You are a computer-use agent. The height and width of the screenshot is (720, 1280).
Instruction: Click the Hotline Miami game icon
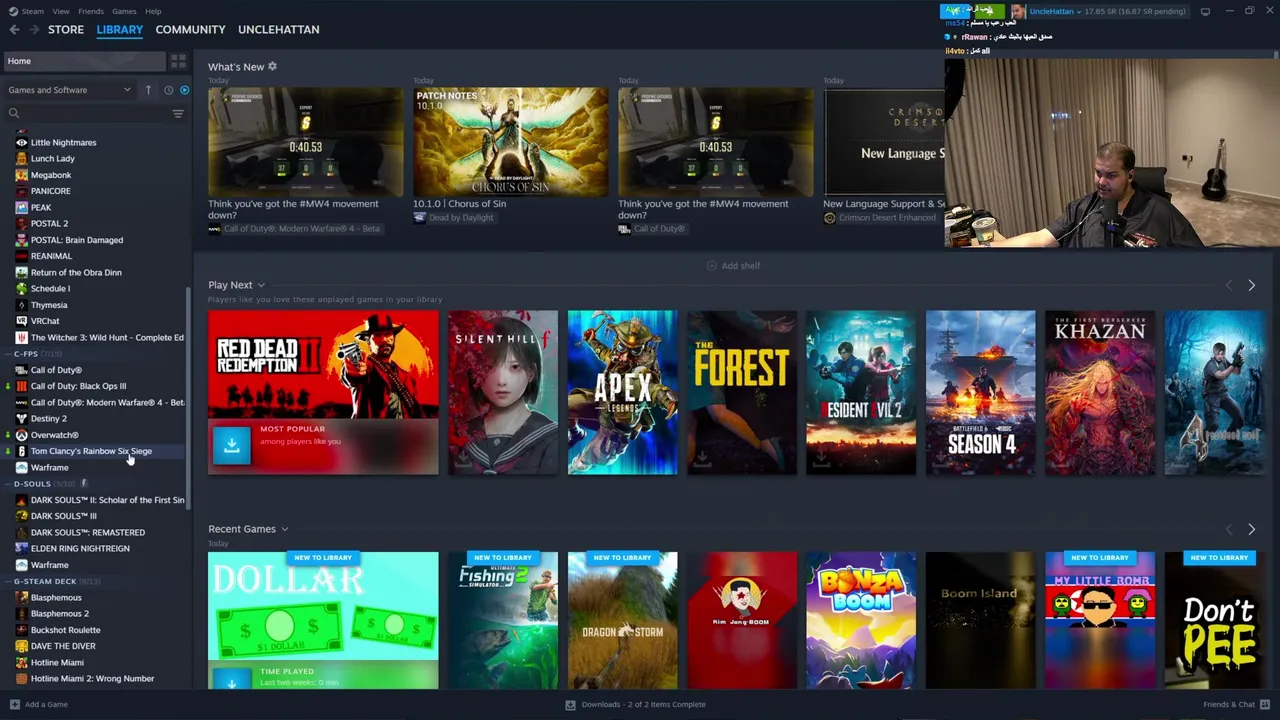(x=21, y=662)
